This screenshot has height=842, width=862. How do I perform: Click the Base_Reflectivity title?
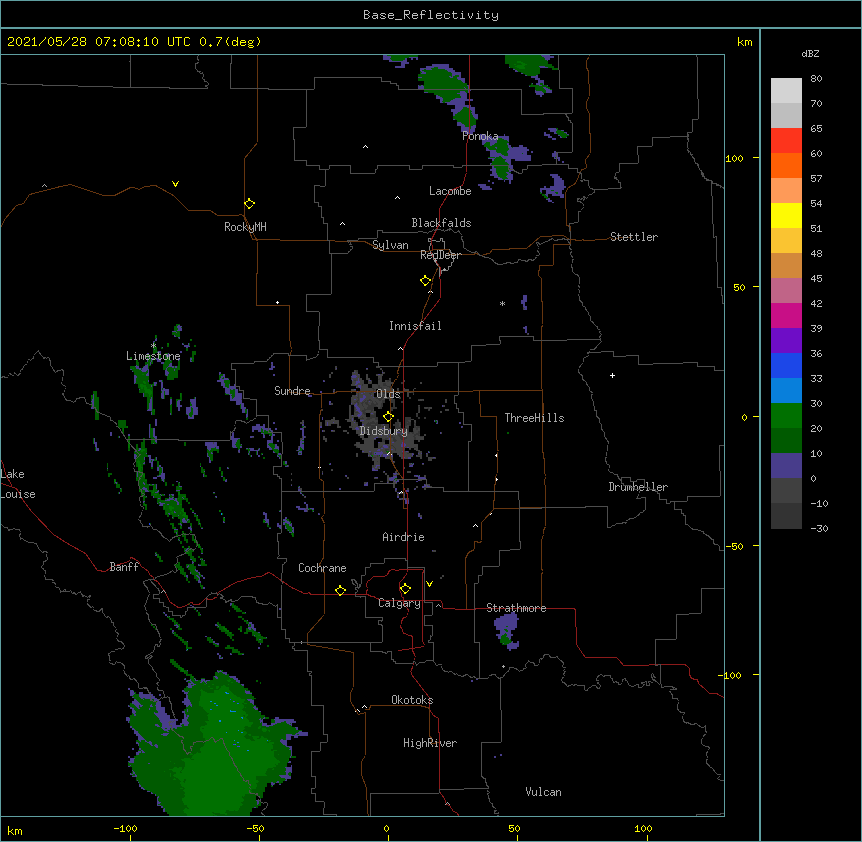click(x=431, y=15)
